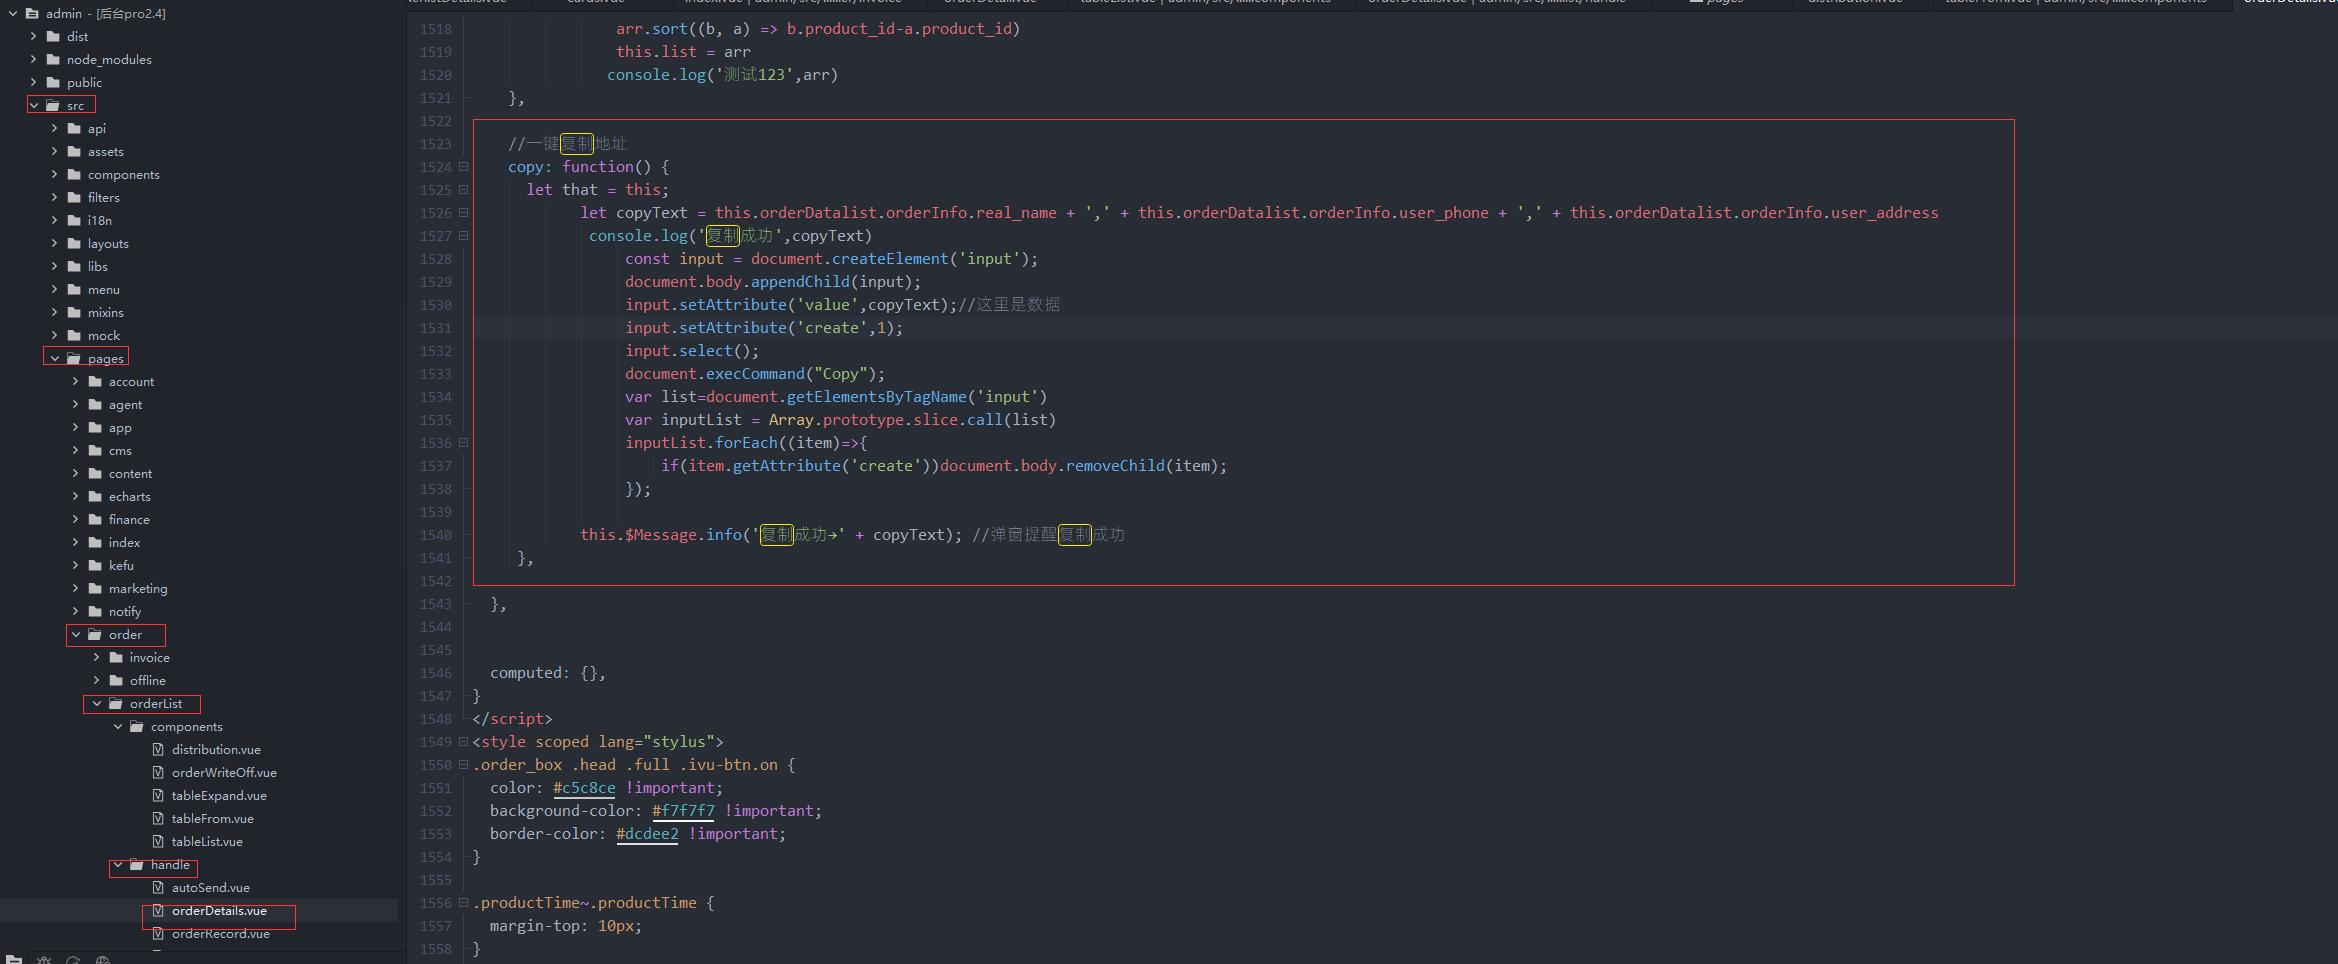Select the app folder label

tap(120, 428)
